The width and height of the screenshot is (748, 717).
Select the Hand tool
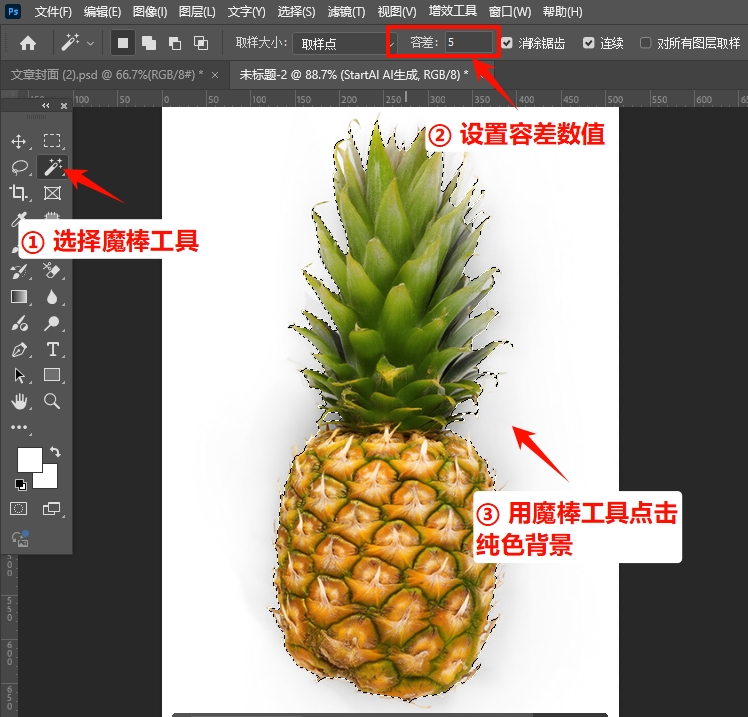coord(19,402)
